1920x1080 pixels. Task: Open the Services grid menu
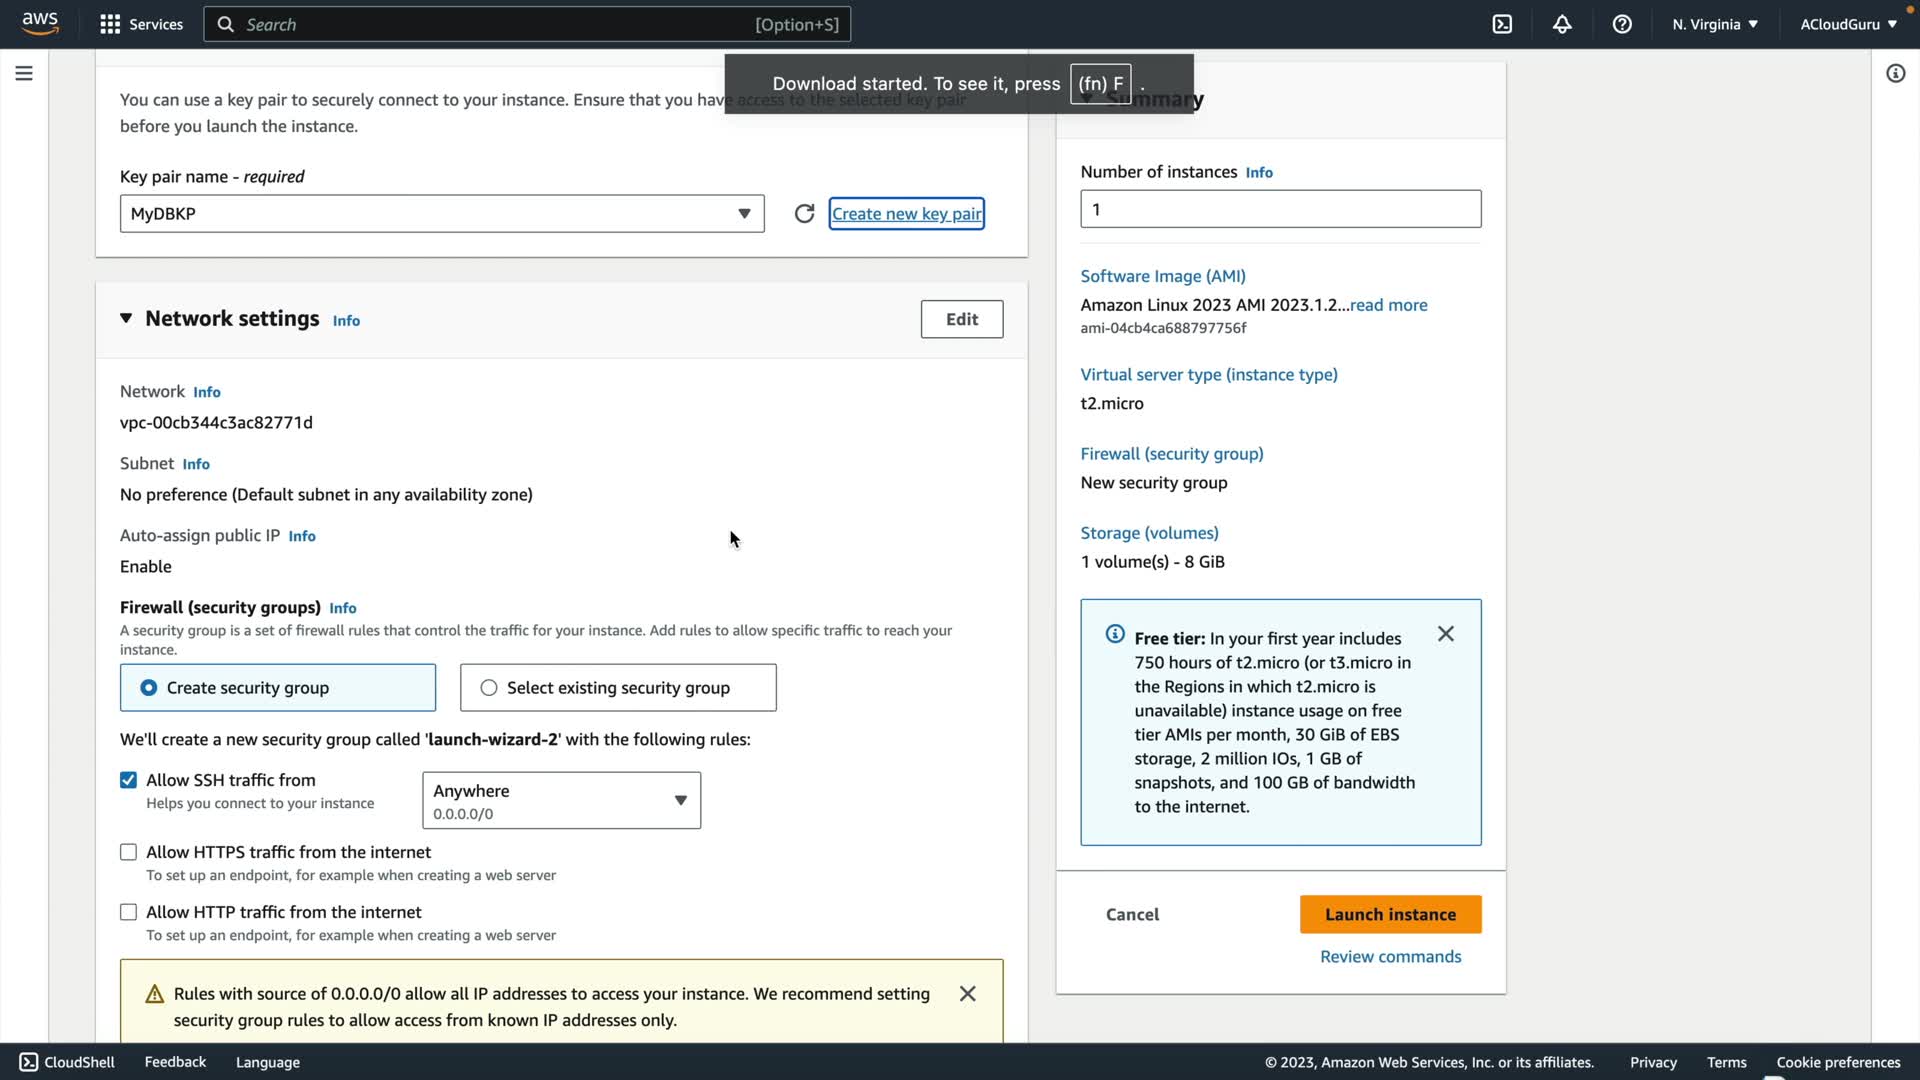[x=141, y=24]
